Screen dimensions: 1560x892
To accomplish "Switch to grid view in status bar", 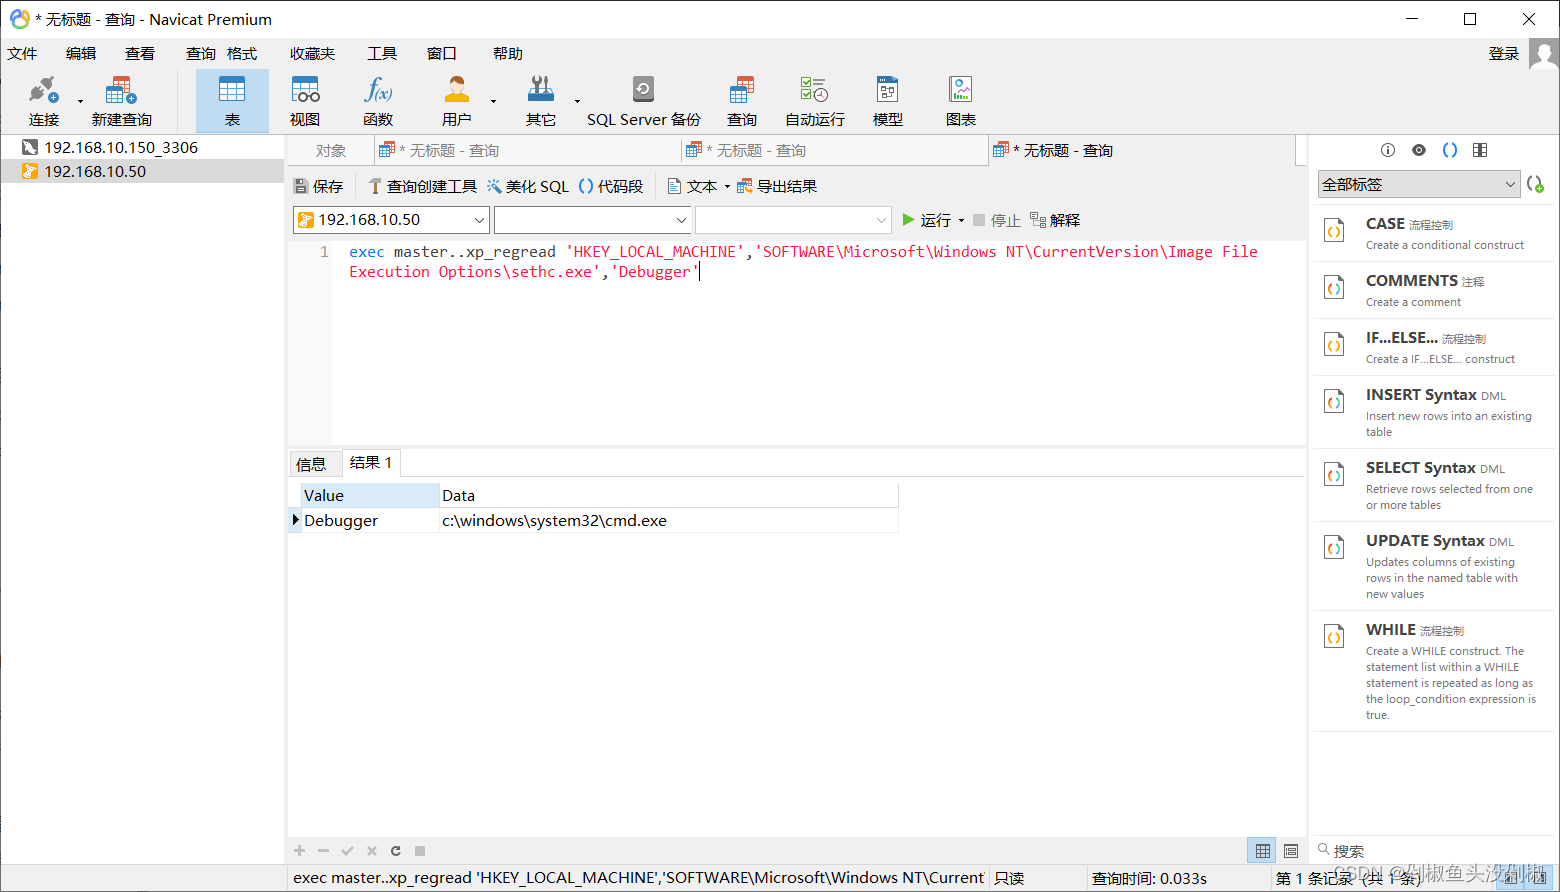I will point(1263,851).
